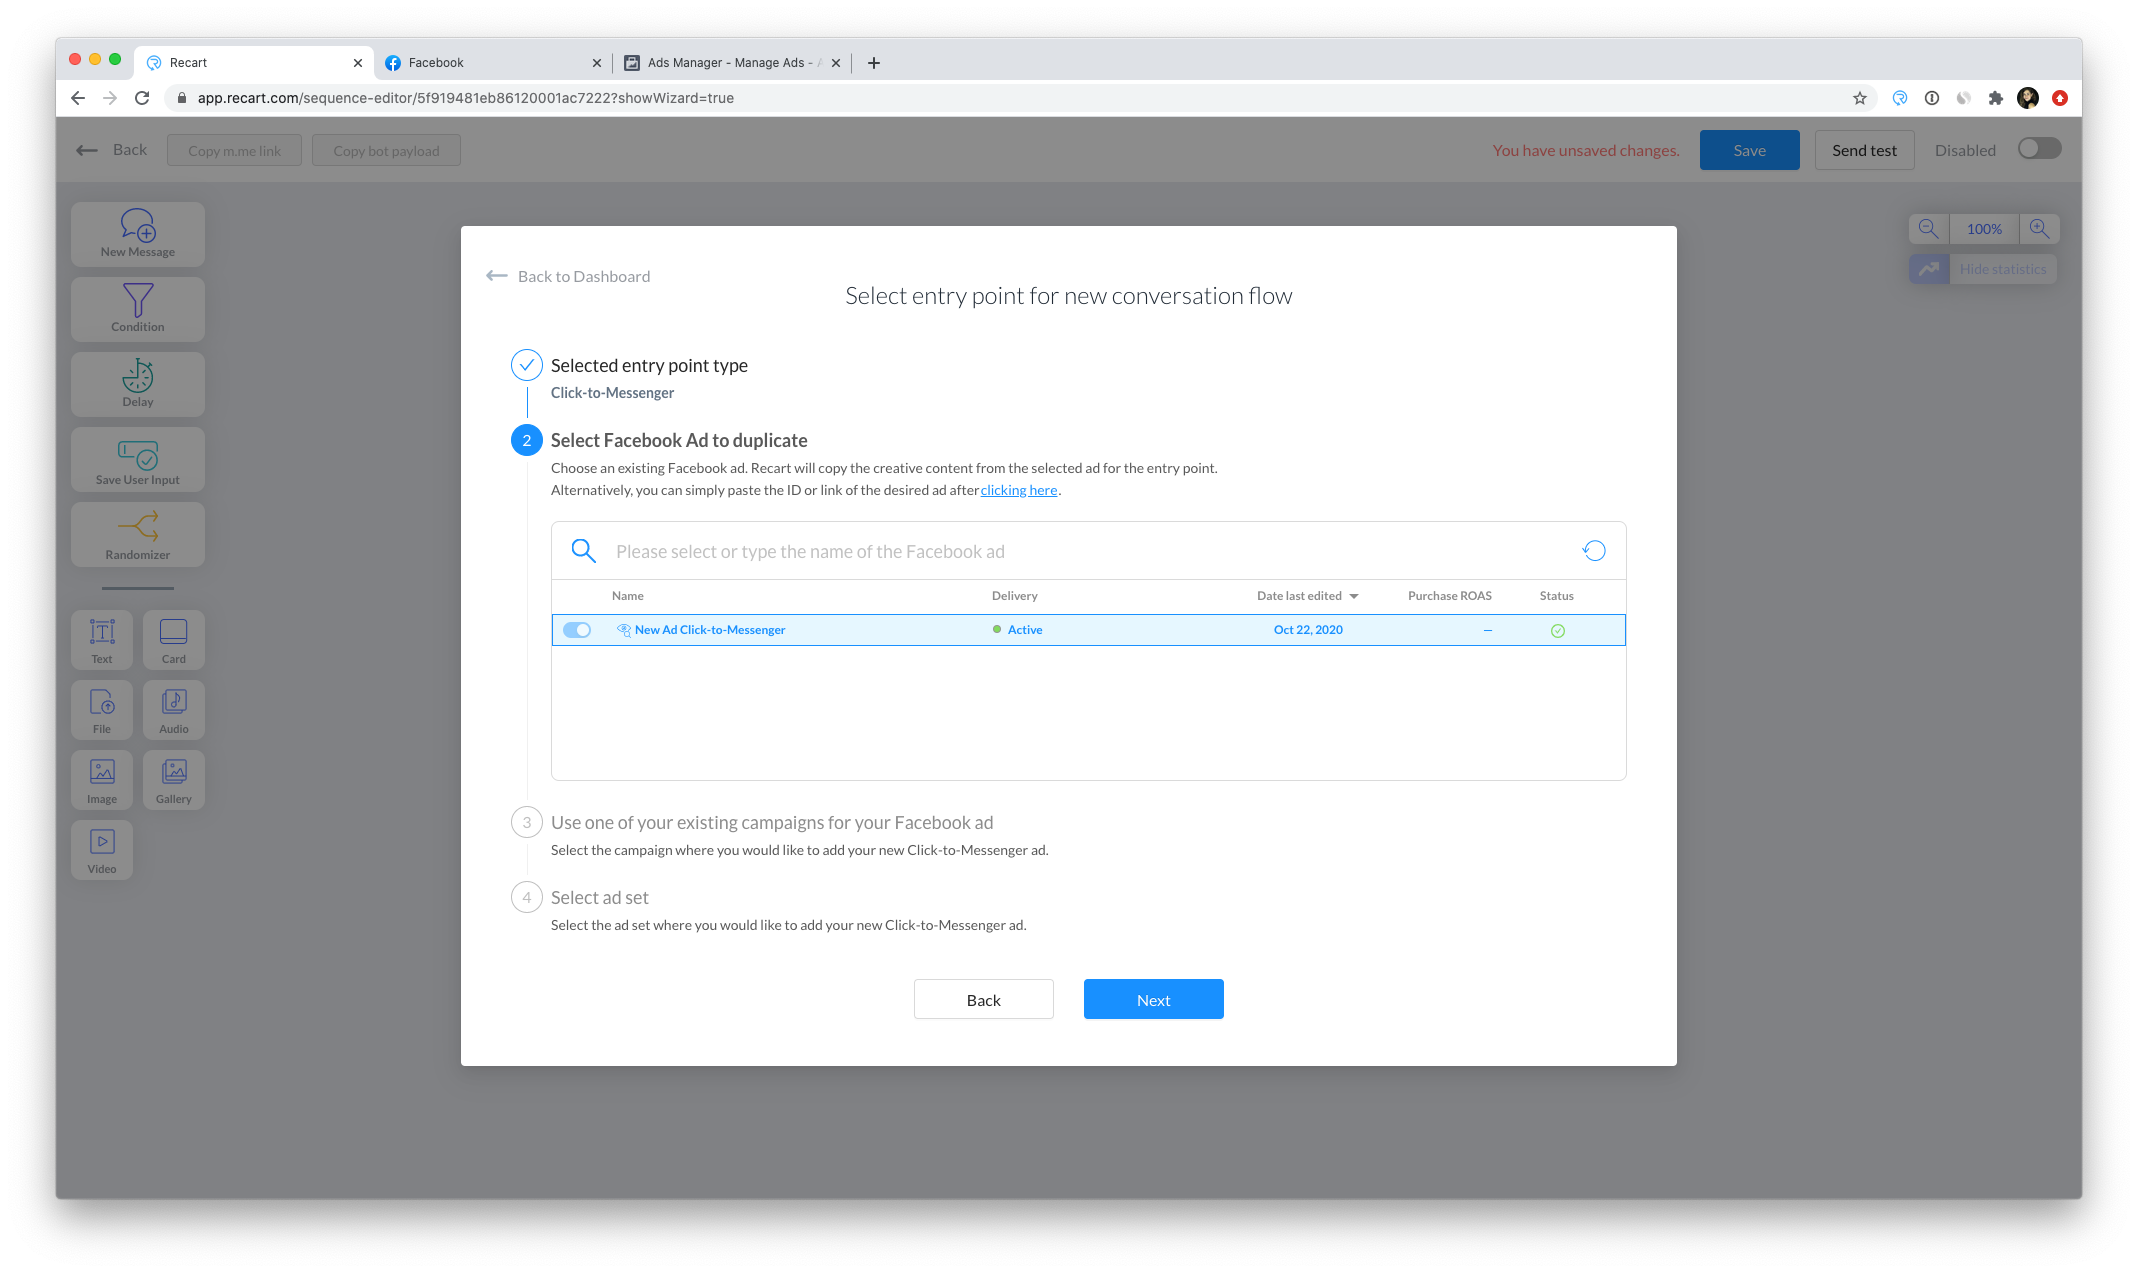Click the Send test button
The image size is (2138, 1273).
pos(1864,150)
